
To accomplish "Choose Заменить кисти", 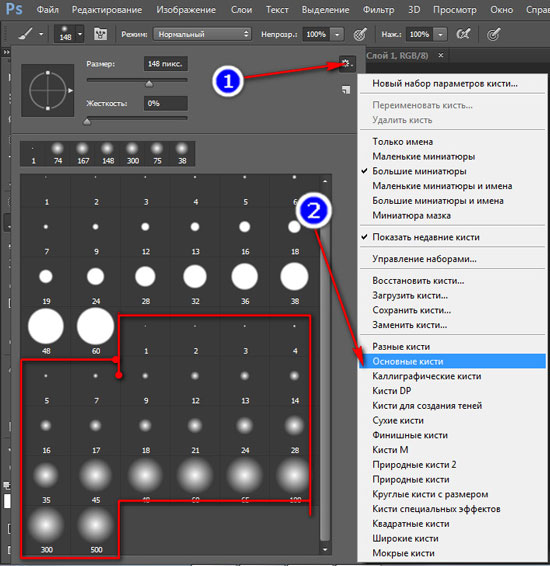I will pos(452,325).
